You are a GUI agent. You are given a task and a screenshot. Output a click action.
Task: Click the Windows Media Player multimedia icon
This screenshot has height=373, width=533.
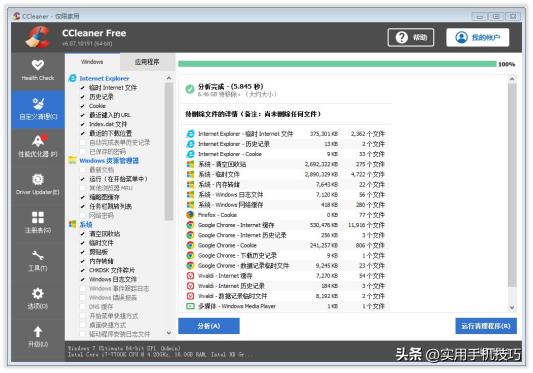click(190, 306)
